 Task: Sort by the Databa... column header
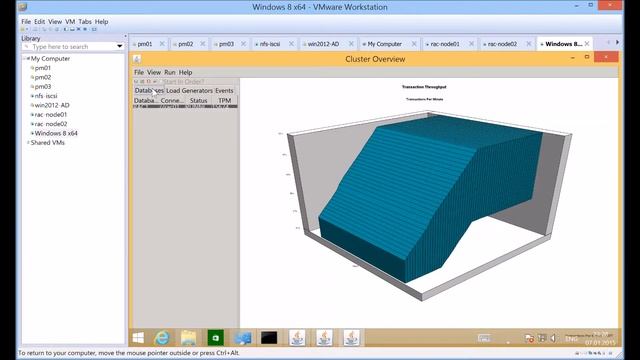[x=146, y=100]
